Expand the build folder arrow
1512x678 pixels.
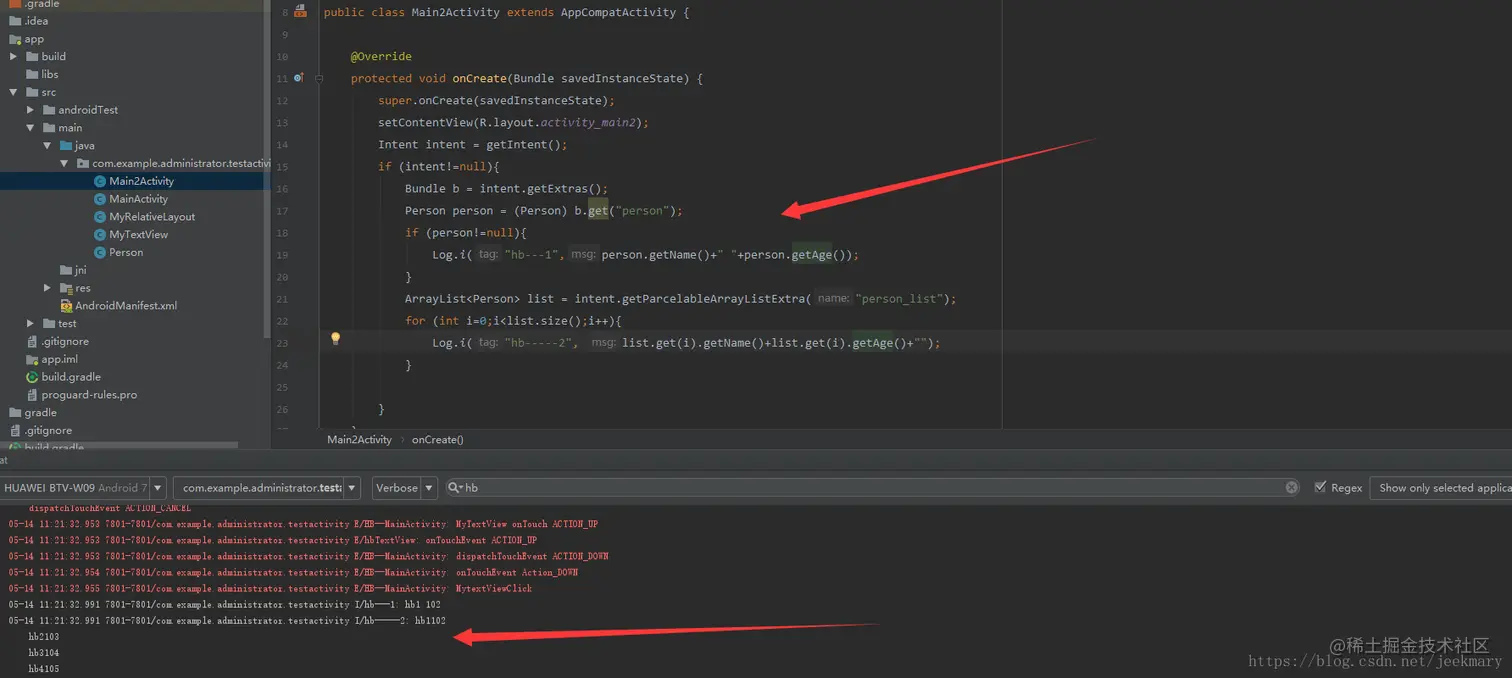pyautogui.click(x=14, y=57)
